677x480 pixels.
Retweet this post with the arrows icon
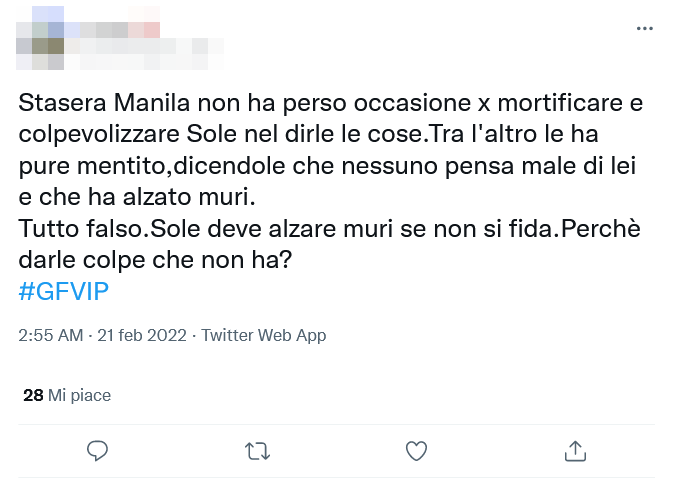point(257,451)
